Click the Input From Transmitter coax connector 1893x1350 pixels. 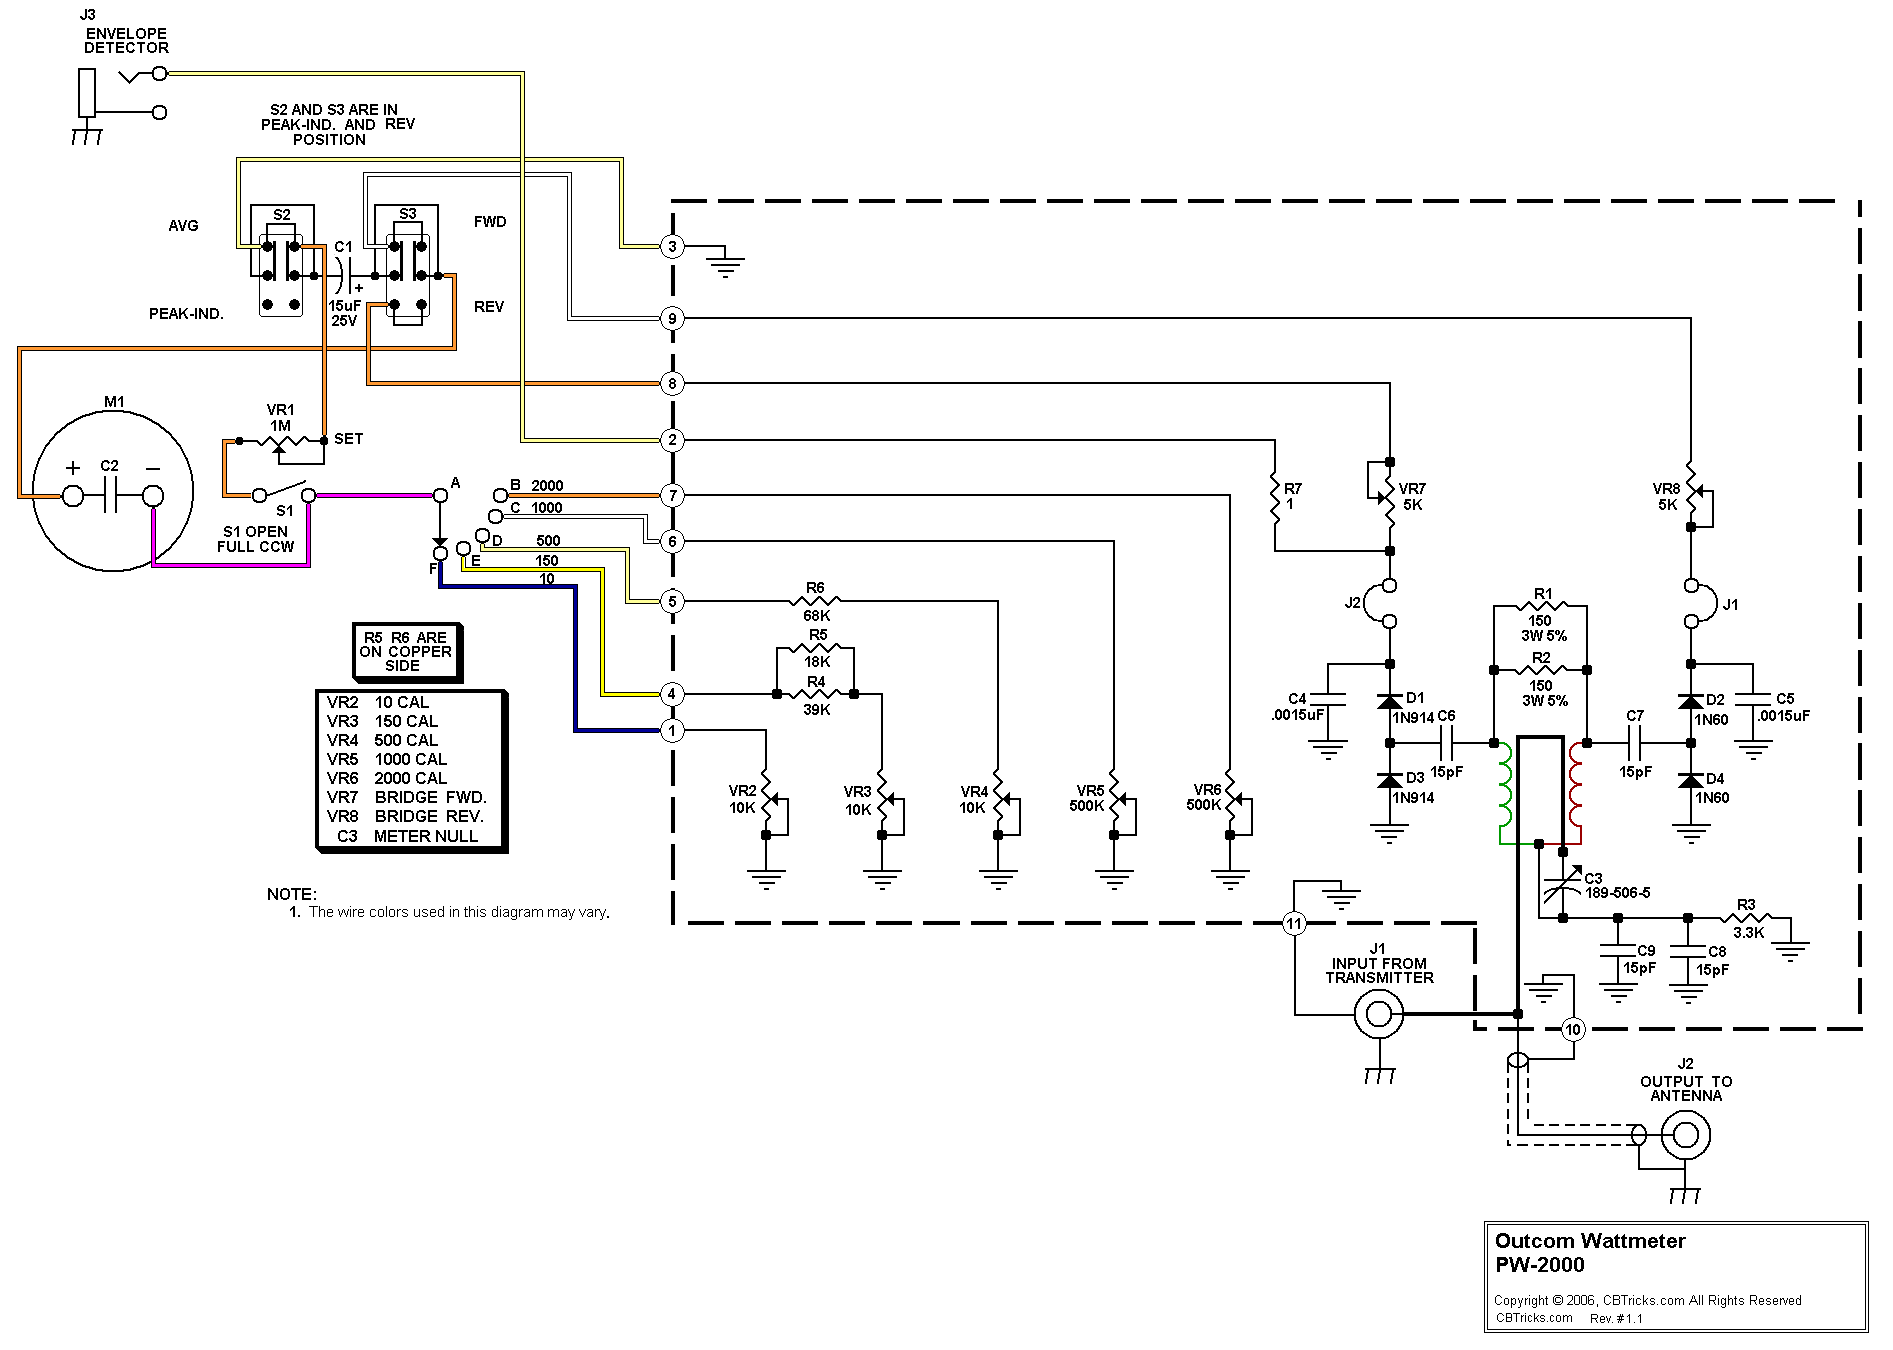(x=1378, y=1015)
